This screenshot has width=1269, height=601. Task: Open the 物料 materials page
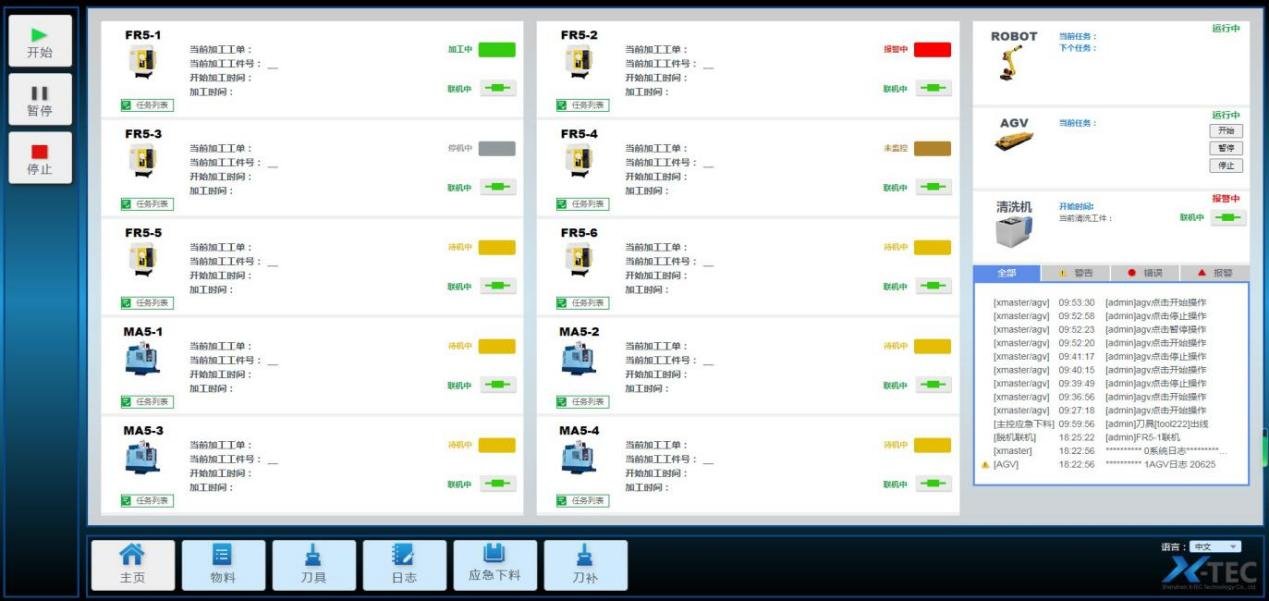point(223,565)
